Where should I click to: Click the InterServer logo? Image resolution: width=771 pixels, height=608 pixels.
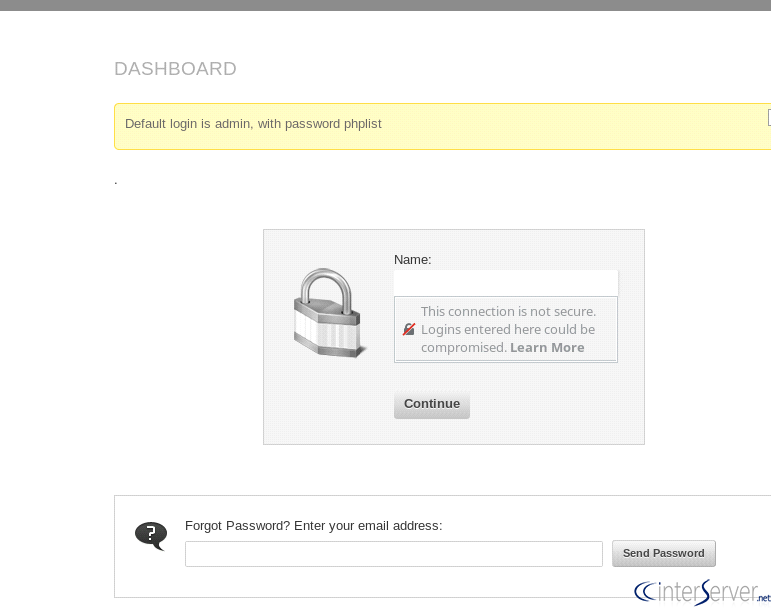702,592
